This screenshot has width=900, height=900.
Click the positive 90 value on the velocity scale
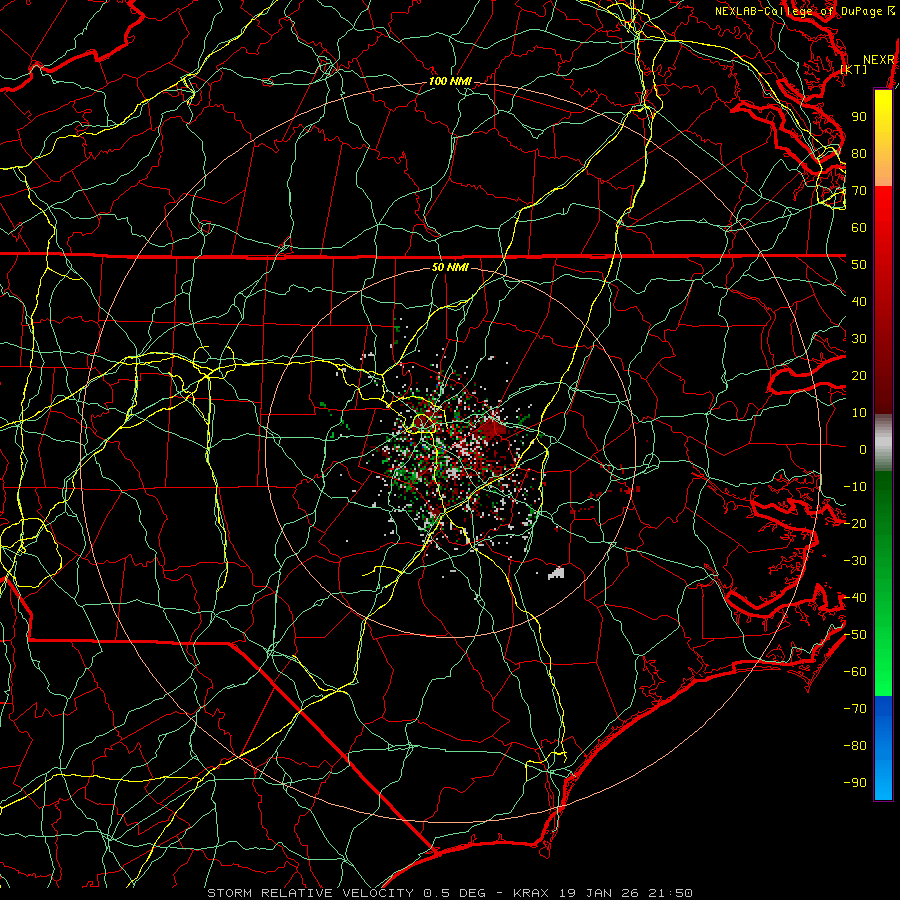(859, 117)
